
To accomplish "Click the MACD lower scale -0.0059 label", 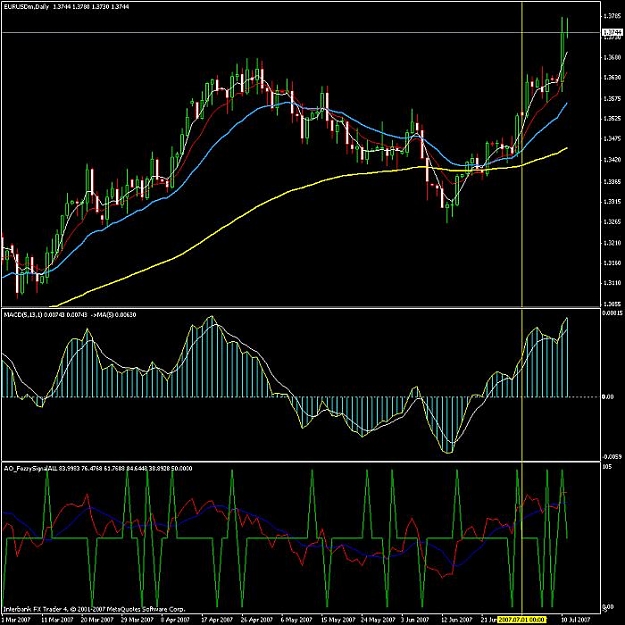I will pyautogui.click(x=612, y=457).
